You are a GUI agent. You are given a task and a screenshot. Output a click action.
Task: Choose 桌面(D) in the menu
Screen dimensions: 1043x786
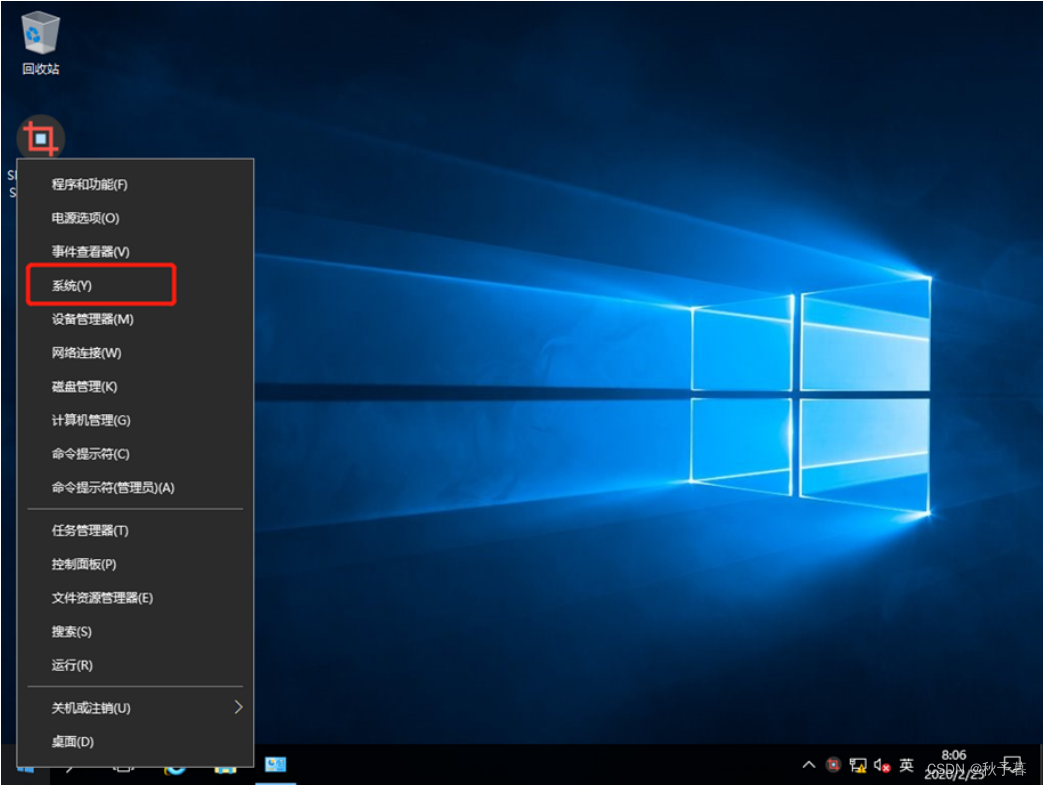[135, 741]
